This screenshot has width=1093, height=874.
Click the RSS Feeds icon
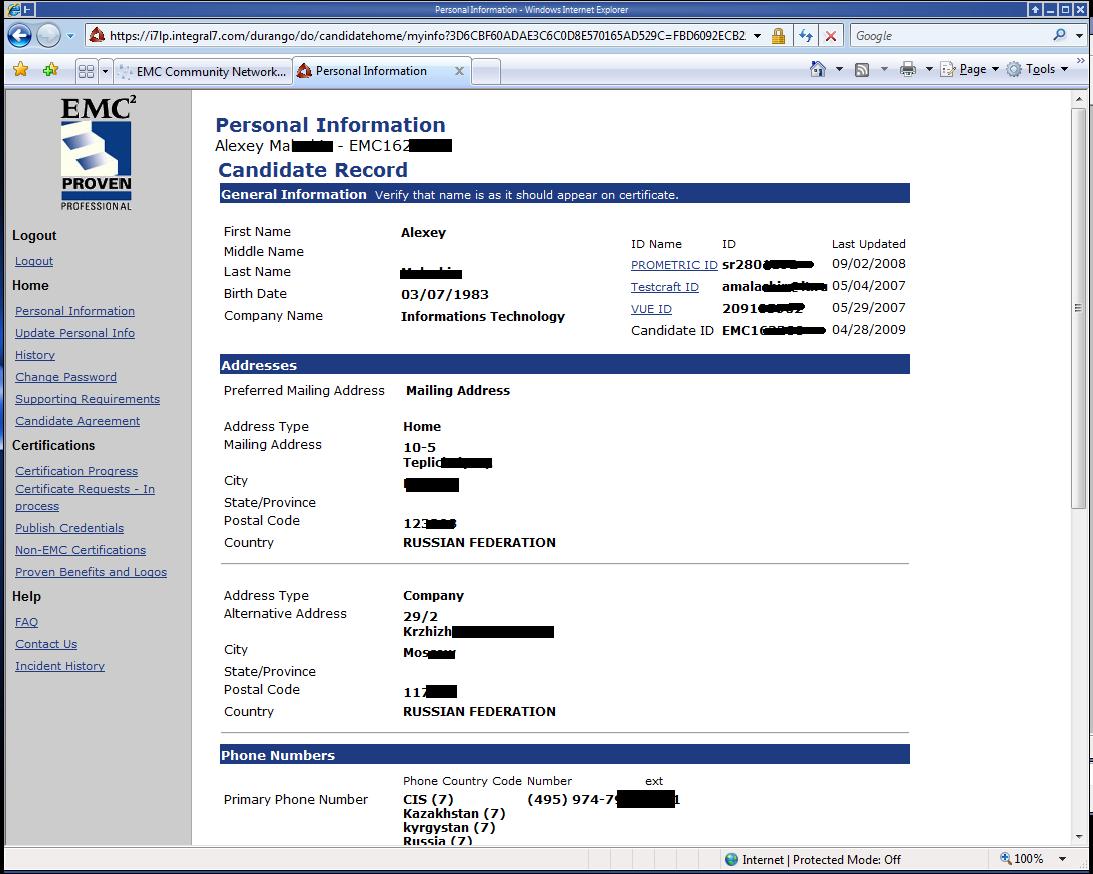(x=862, y=70)
